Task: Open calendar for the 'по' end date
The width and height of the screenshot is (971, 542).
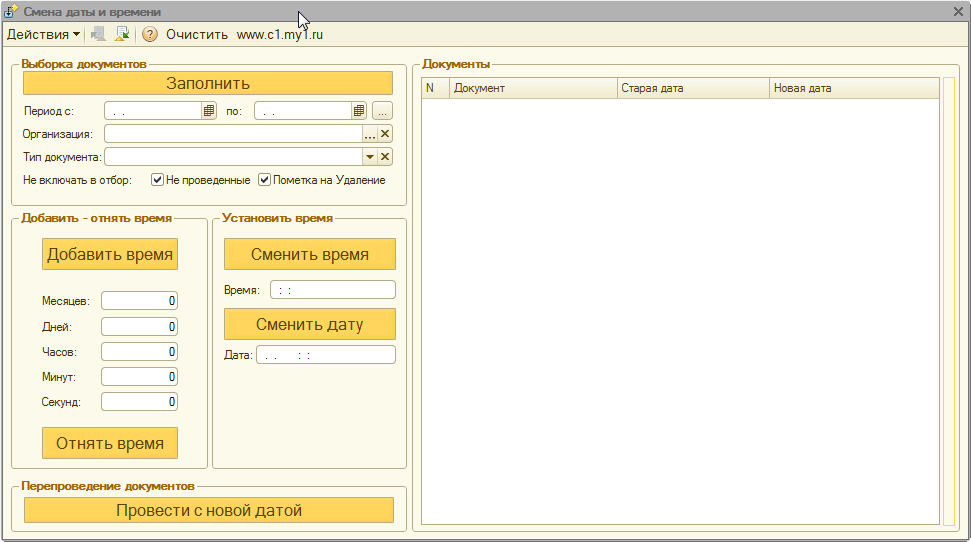Action: pyautogui.click(x=359, y=111)
